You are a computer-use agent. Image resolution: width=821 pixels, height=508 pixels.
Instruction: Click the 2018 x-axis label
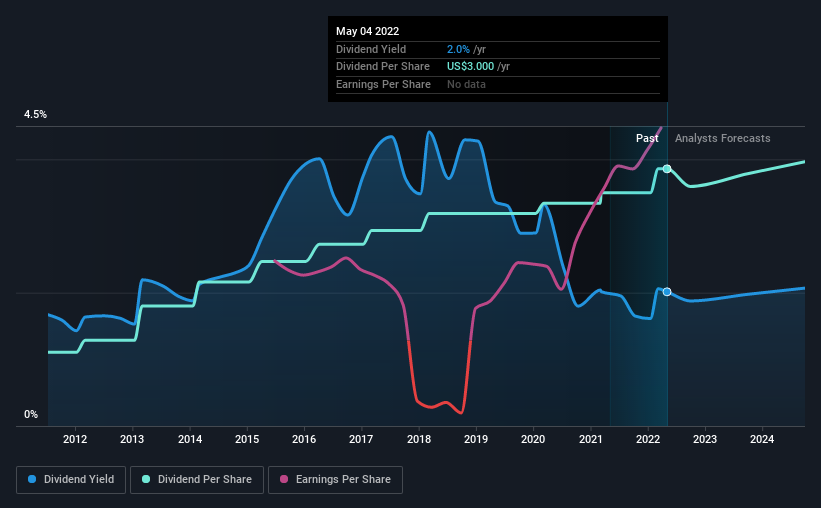click(x=419, y=439)
